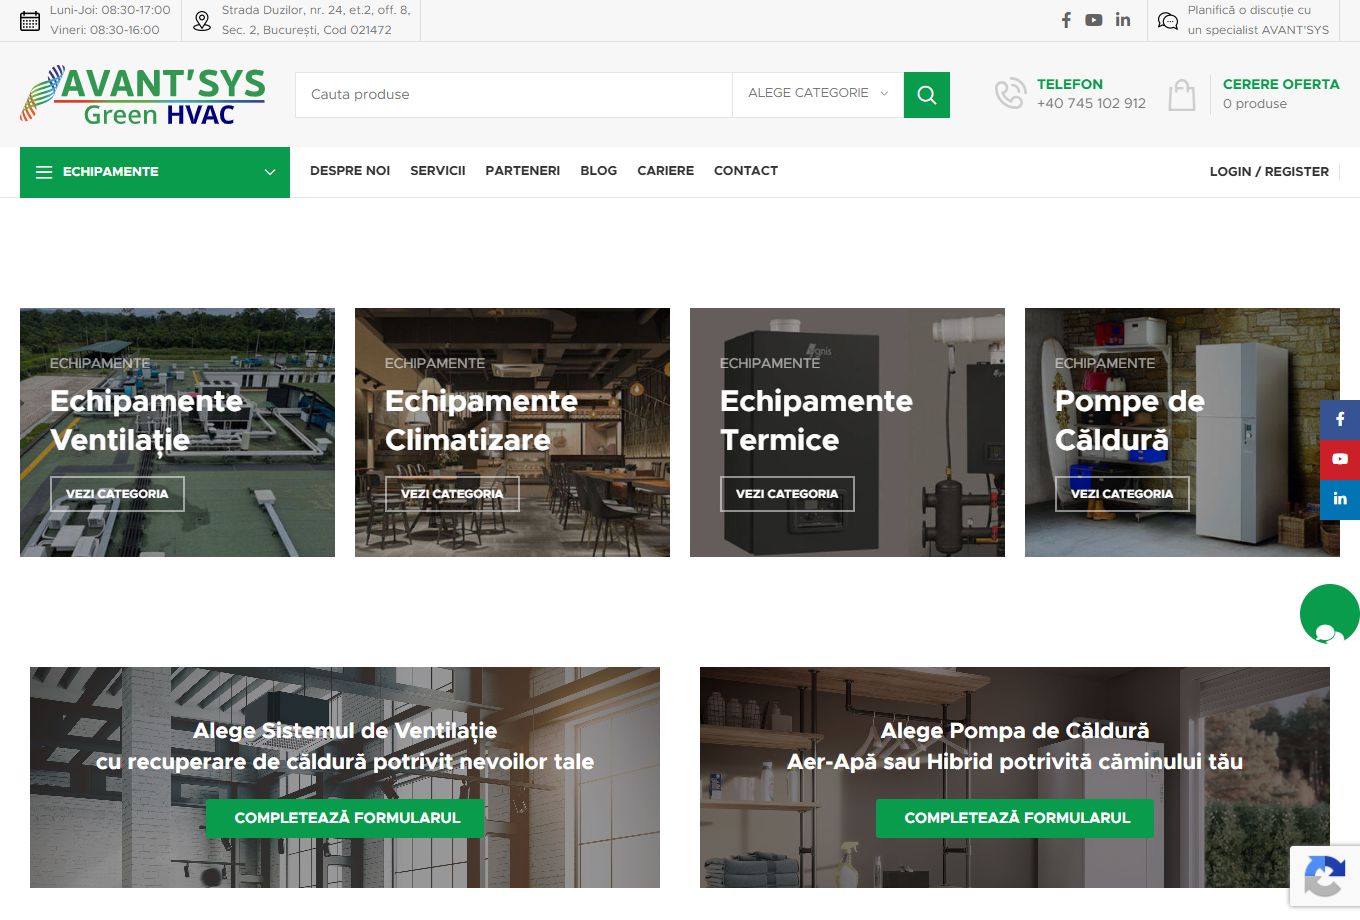Open PARTENERI menu item
This screenshot has width=1360, height=920.
(x=523, y=171)
